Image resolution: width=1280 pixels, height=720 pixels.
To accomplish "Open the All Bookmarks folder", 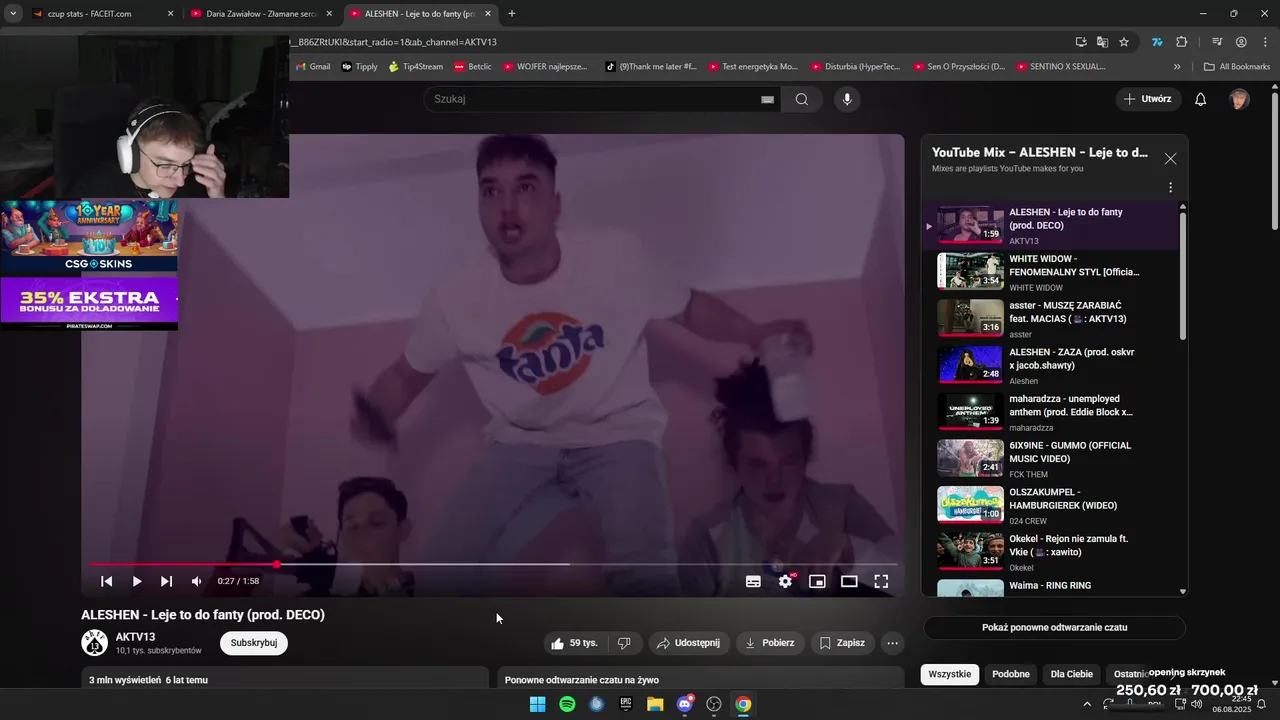I will coord(1237,67).
